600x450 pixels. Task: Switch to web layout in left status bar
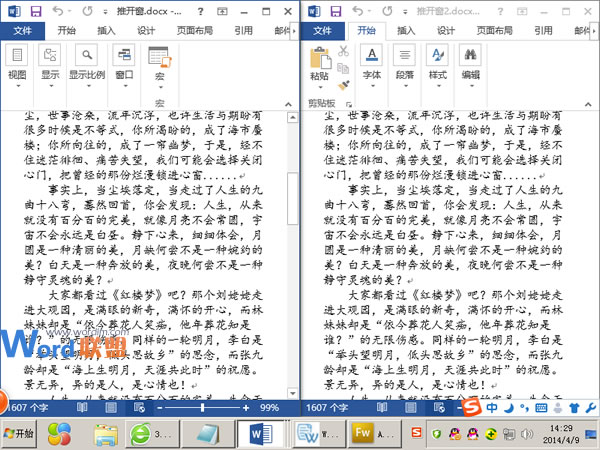(139, 408)
